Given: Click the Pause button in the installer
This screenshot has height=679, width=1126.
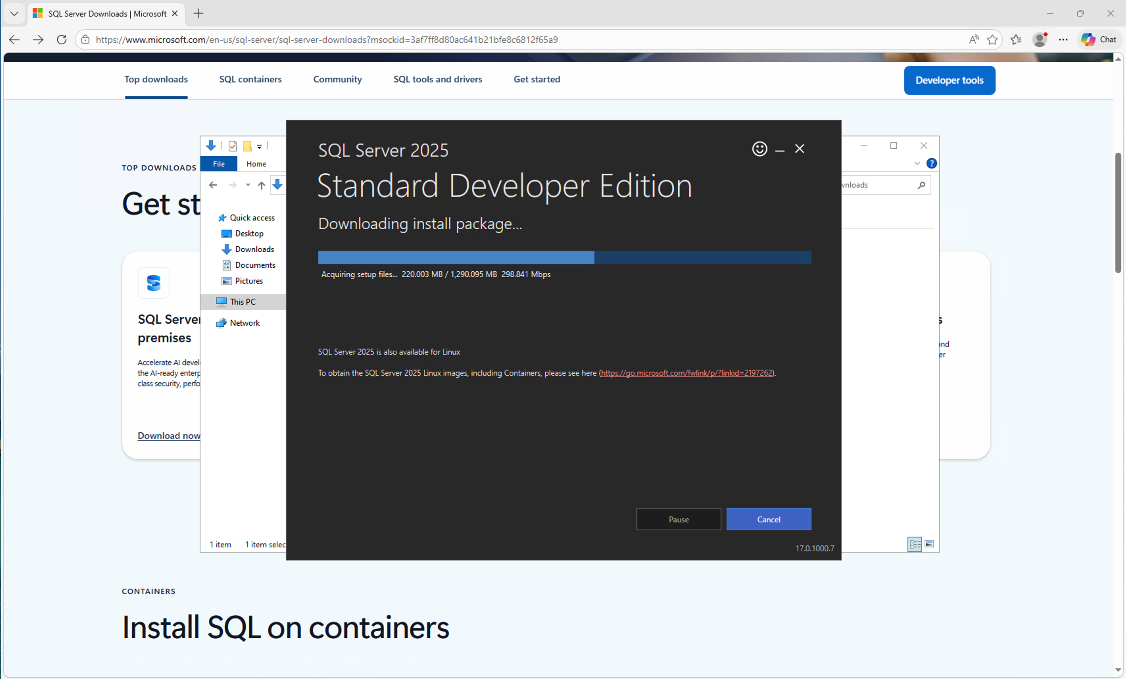Looking at the screenshot, I should [x=678, y=519].
